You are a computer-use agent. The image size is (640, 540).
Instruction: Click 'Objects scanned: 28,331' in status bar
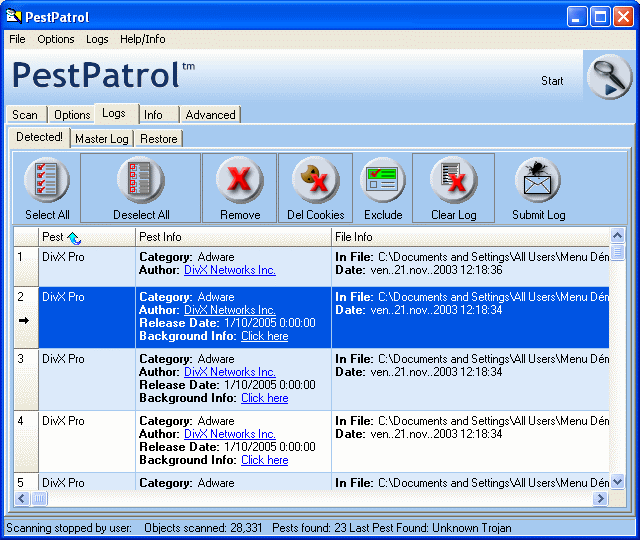coord(203,528)
